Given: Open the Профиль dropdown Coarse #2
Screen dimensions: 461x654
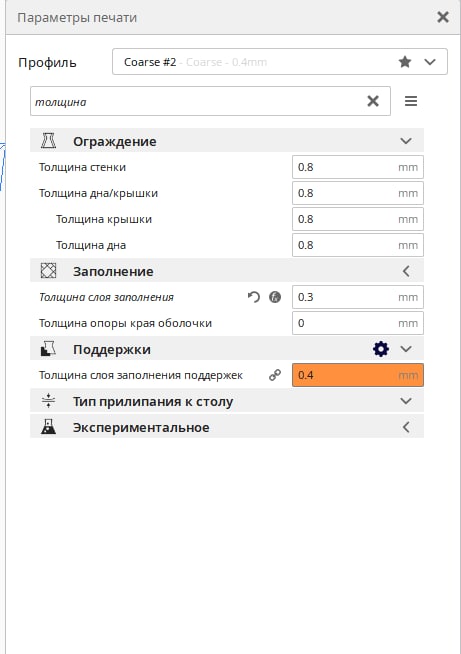Looking at the screenshot, I should (280, 62).
